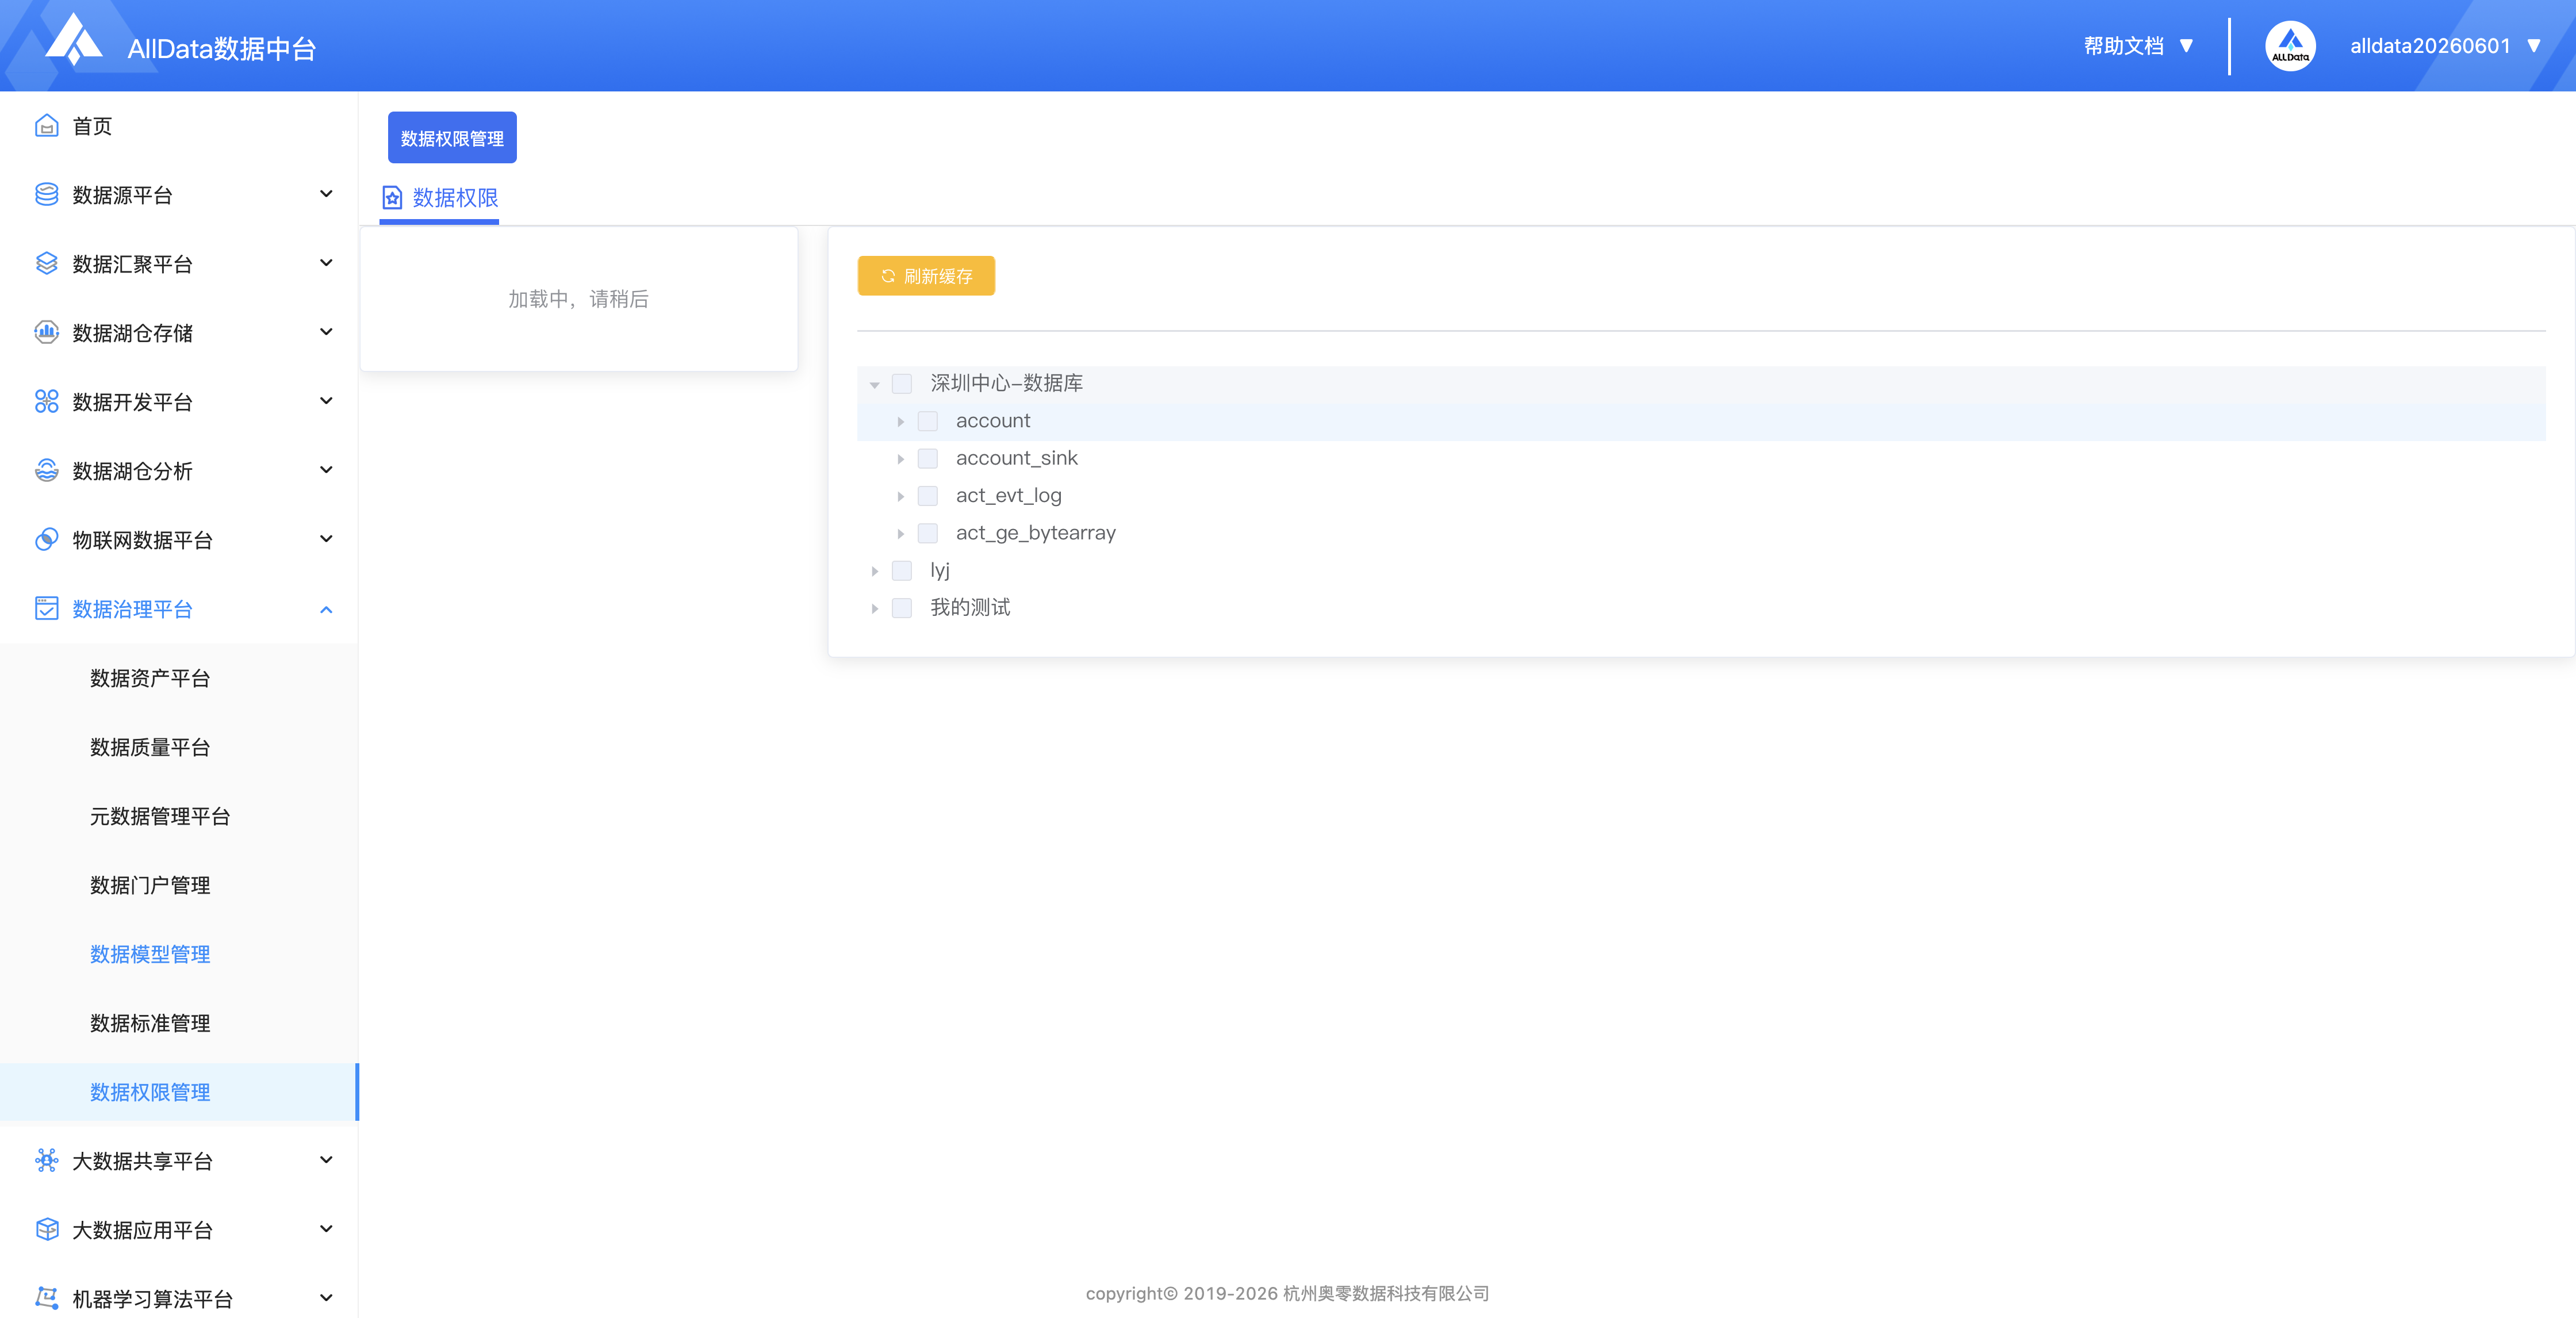Expand 大数据共享平台 menu chevron
The image size is (2576, 1318).
click(326, 1160)
